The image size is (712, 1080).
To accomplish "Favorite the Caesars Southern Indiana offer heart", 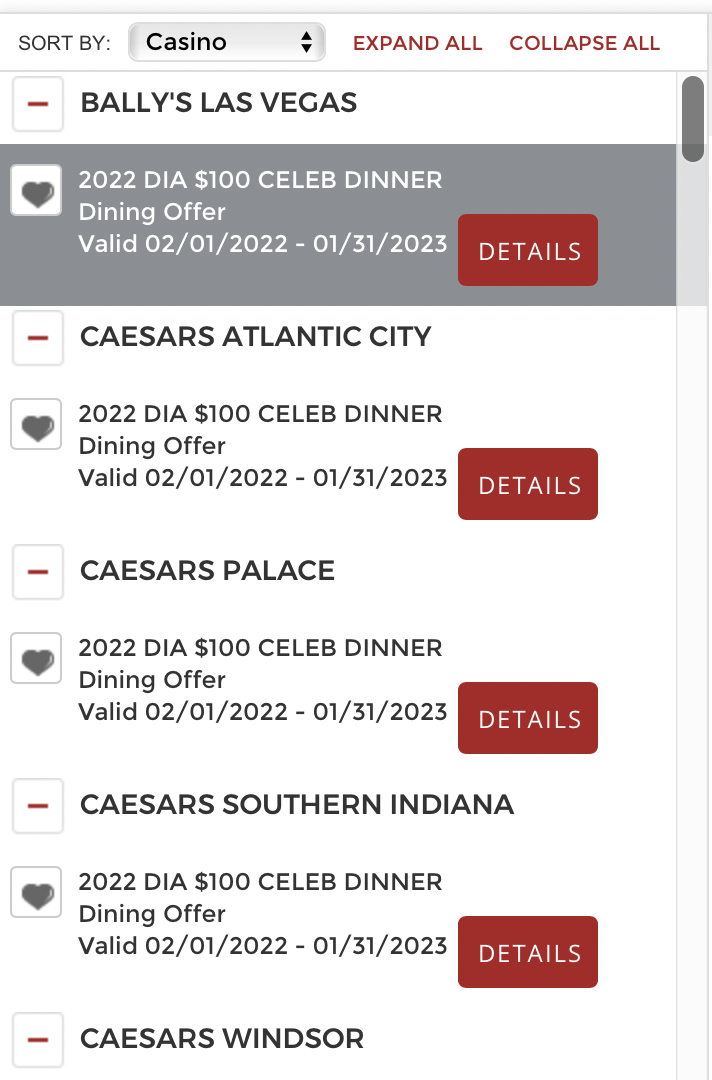I will [x=36, y=893].
